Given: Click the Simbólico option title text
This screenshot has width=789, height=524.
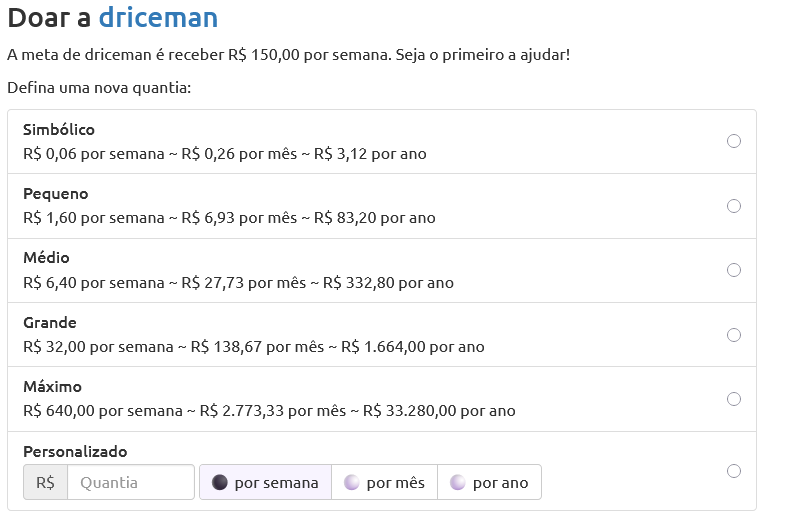Looking at the screenshot, I should 59,130.
